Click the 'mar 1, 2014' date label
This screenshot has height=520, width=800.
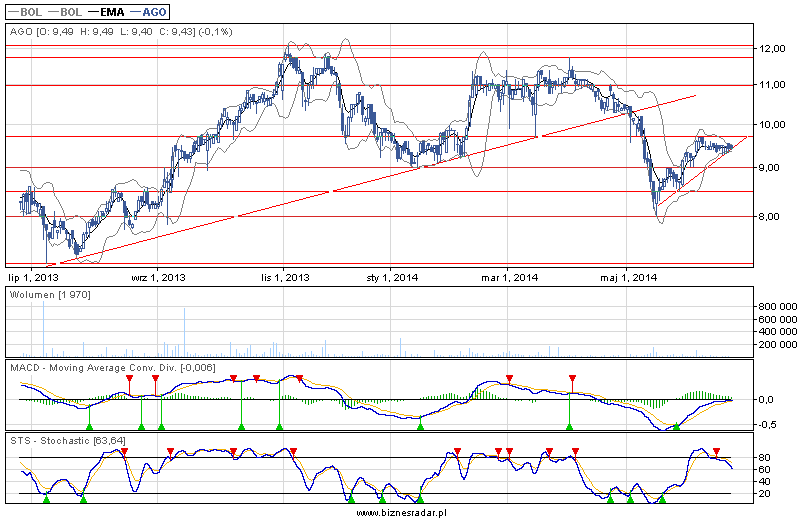509,278
